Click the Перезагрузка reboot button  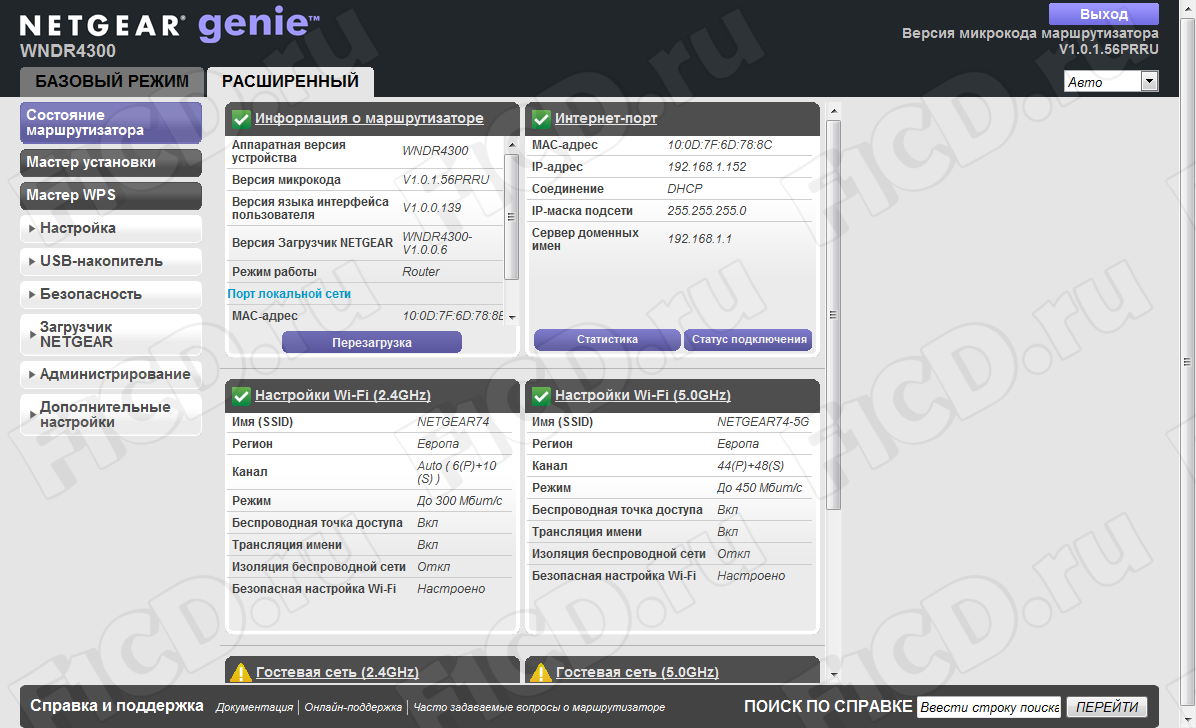point(371,343)
